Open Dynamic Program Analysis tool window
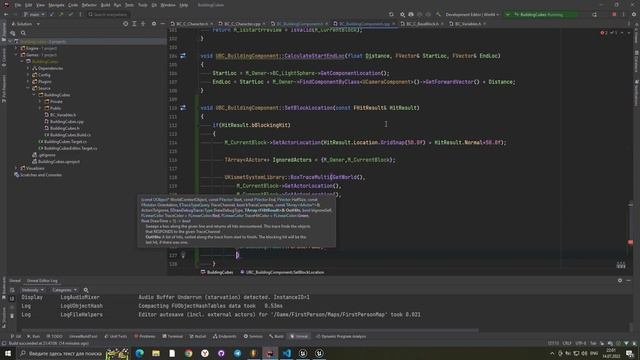Screen dimensions: 640x360 tap(341, 336)
